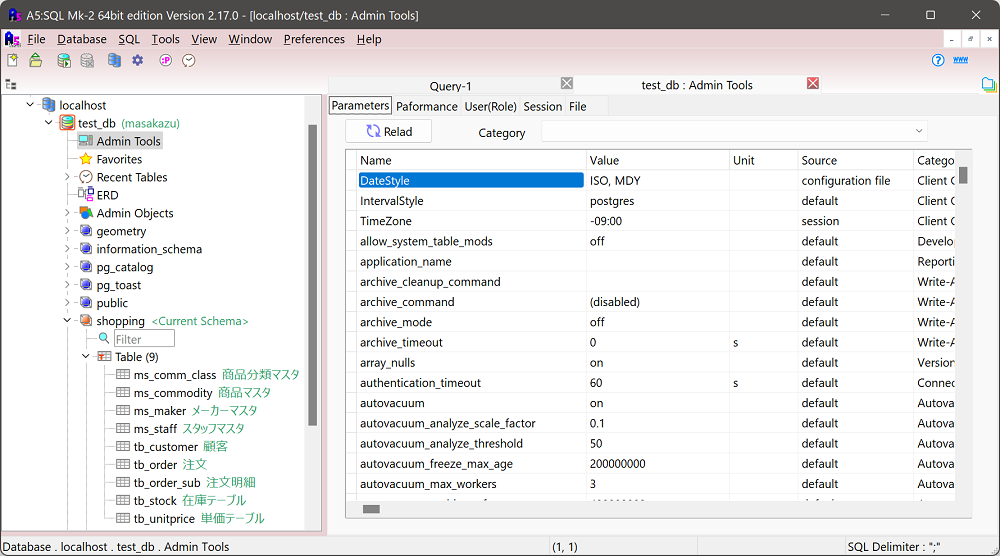
Task: Click the parameter grid vertical scrollbar thumb
Action: click(963, 175)
